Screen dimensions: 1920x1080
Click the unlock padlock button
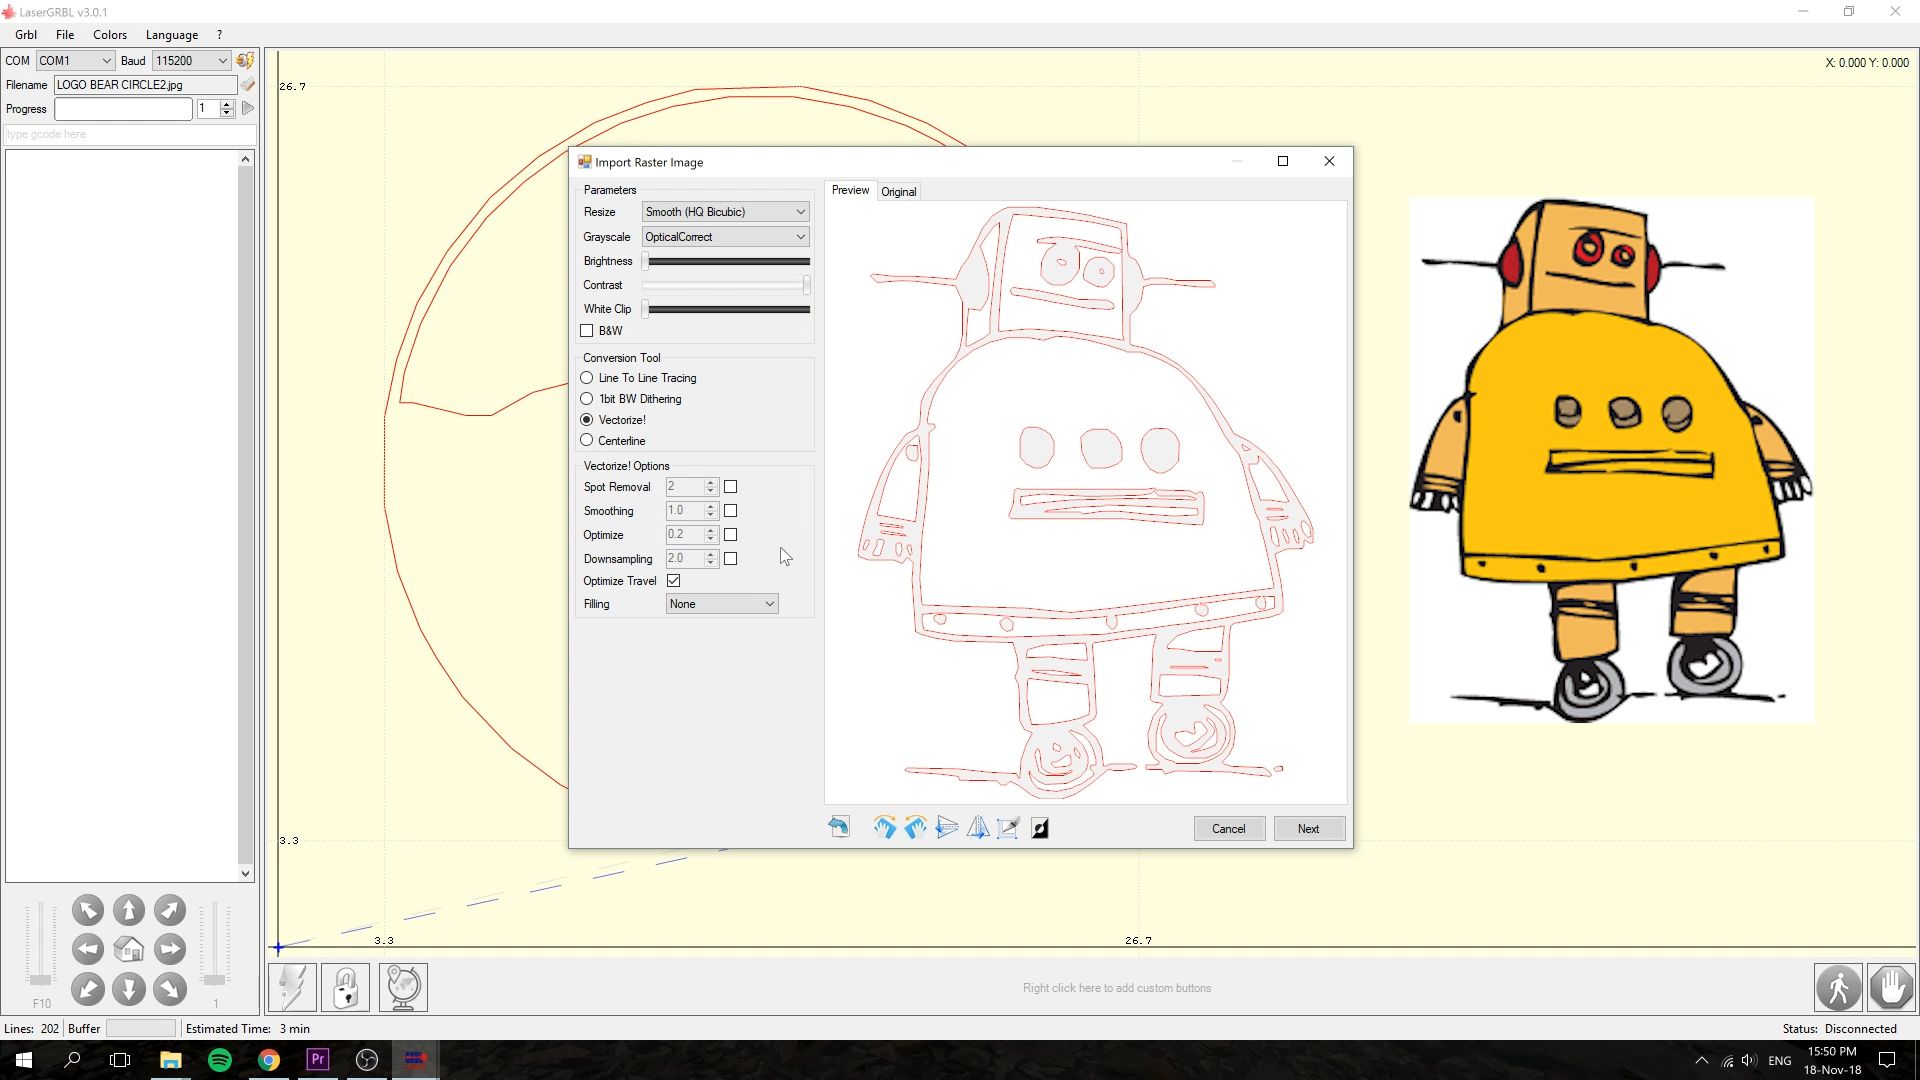345,988
